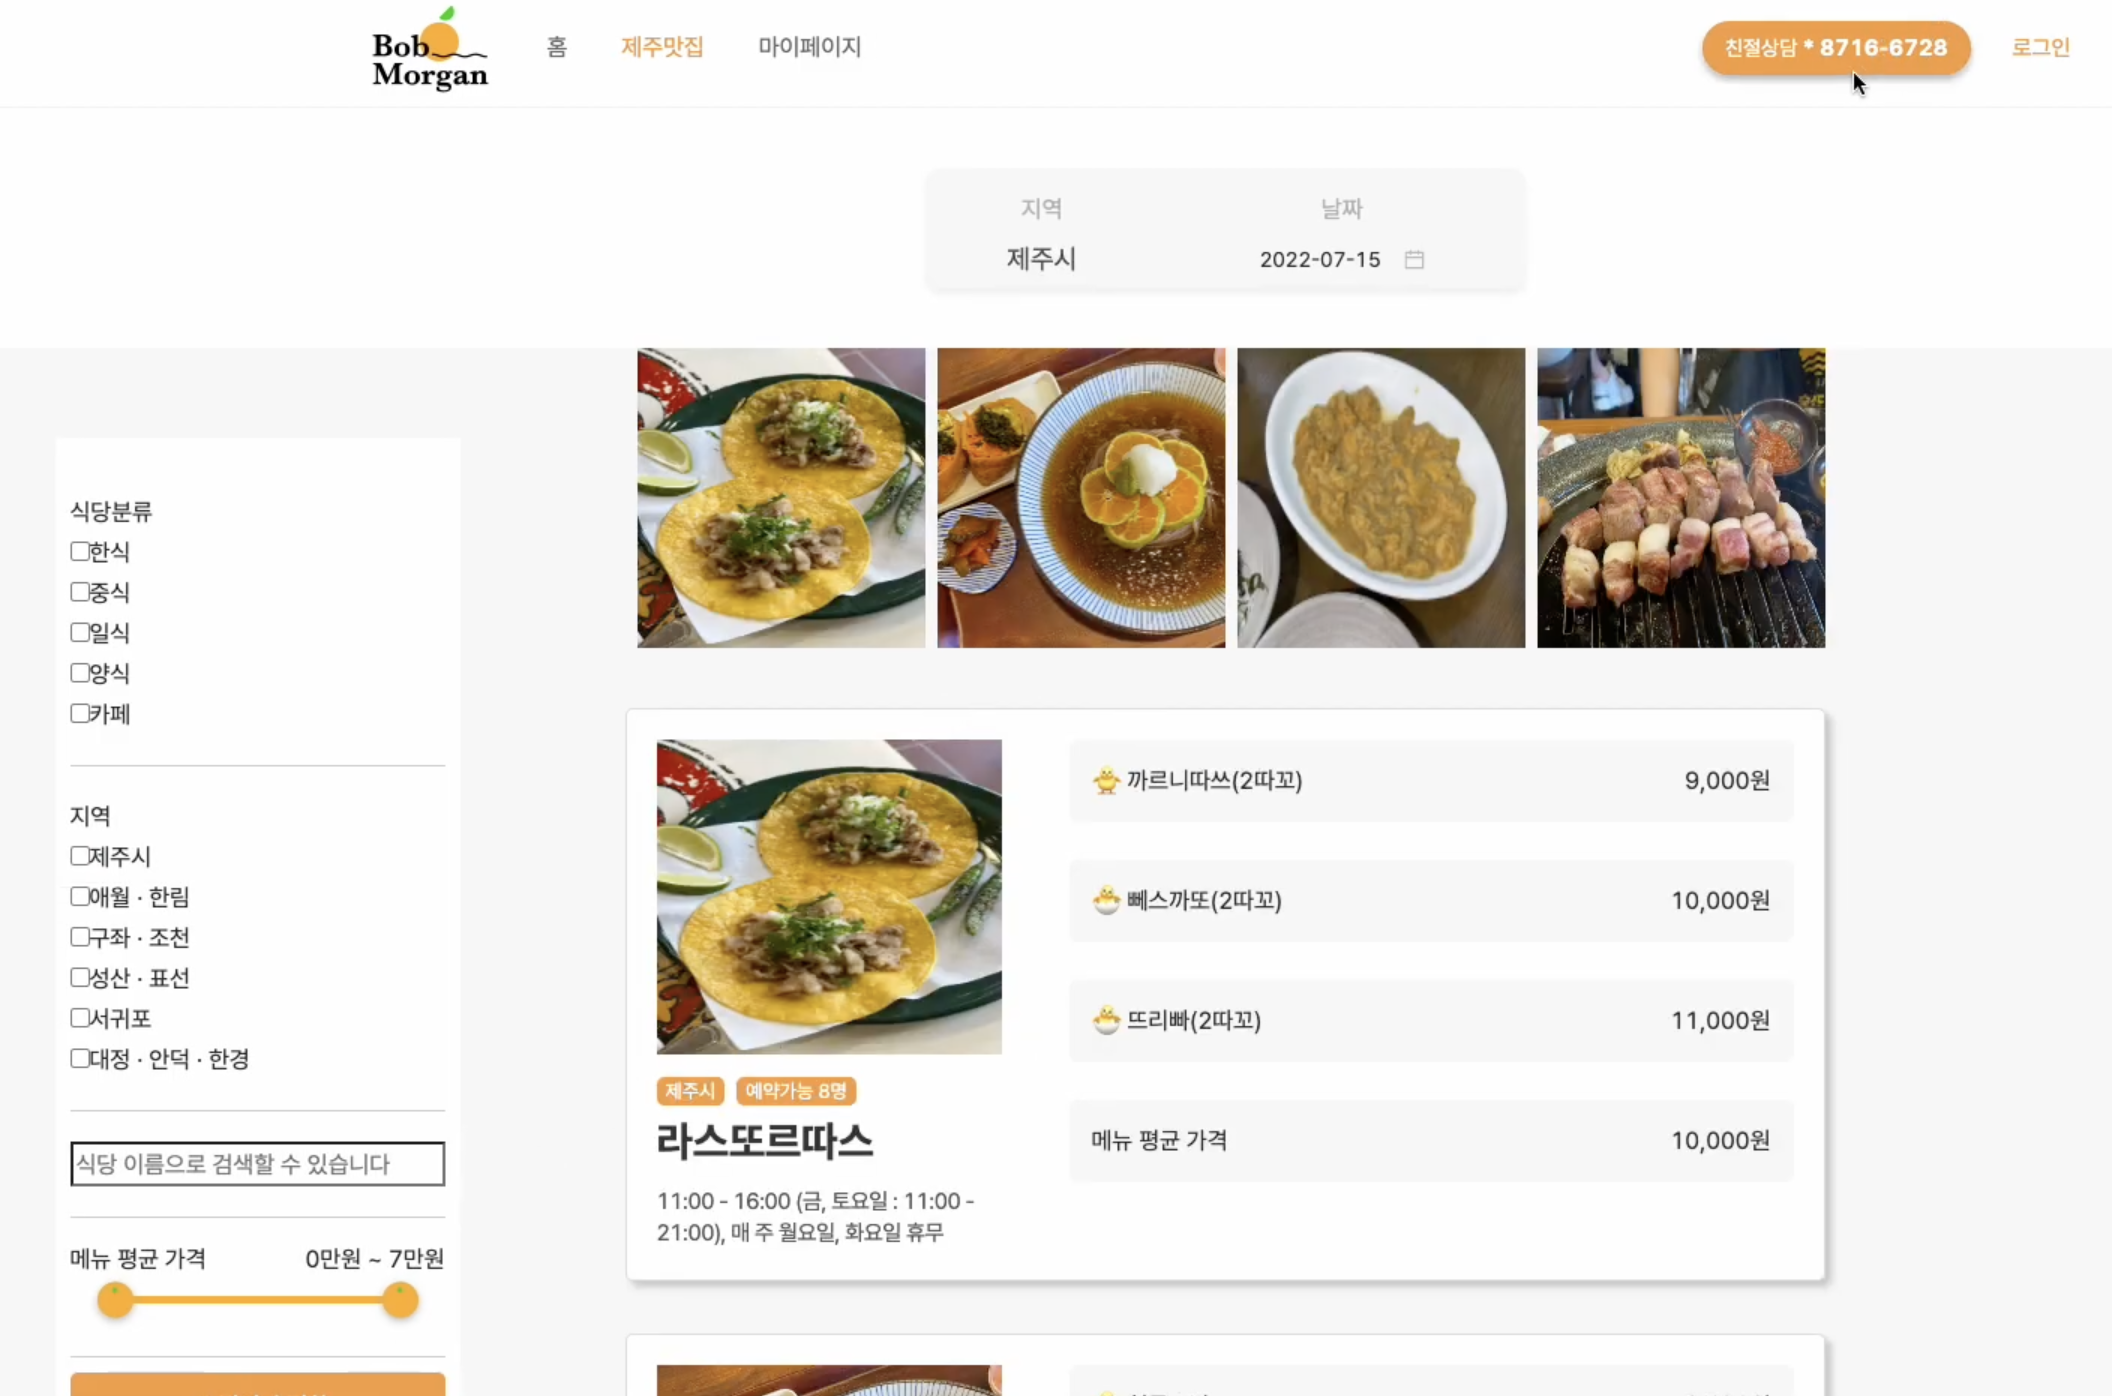Check the 양식 category checkbox

click(79, 672)
